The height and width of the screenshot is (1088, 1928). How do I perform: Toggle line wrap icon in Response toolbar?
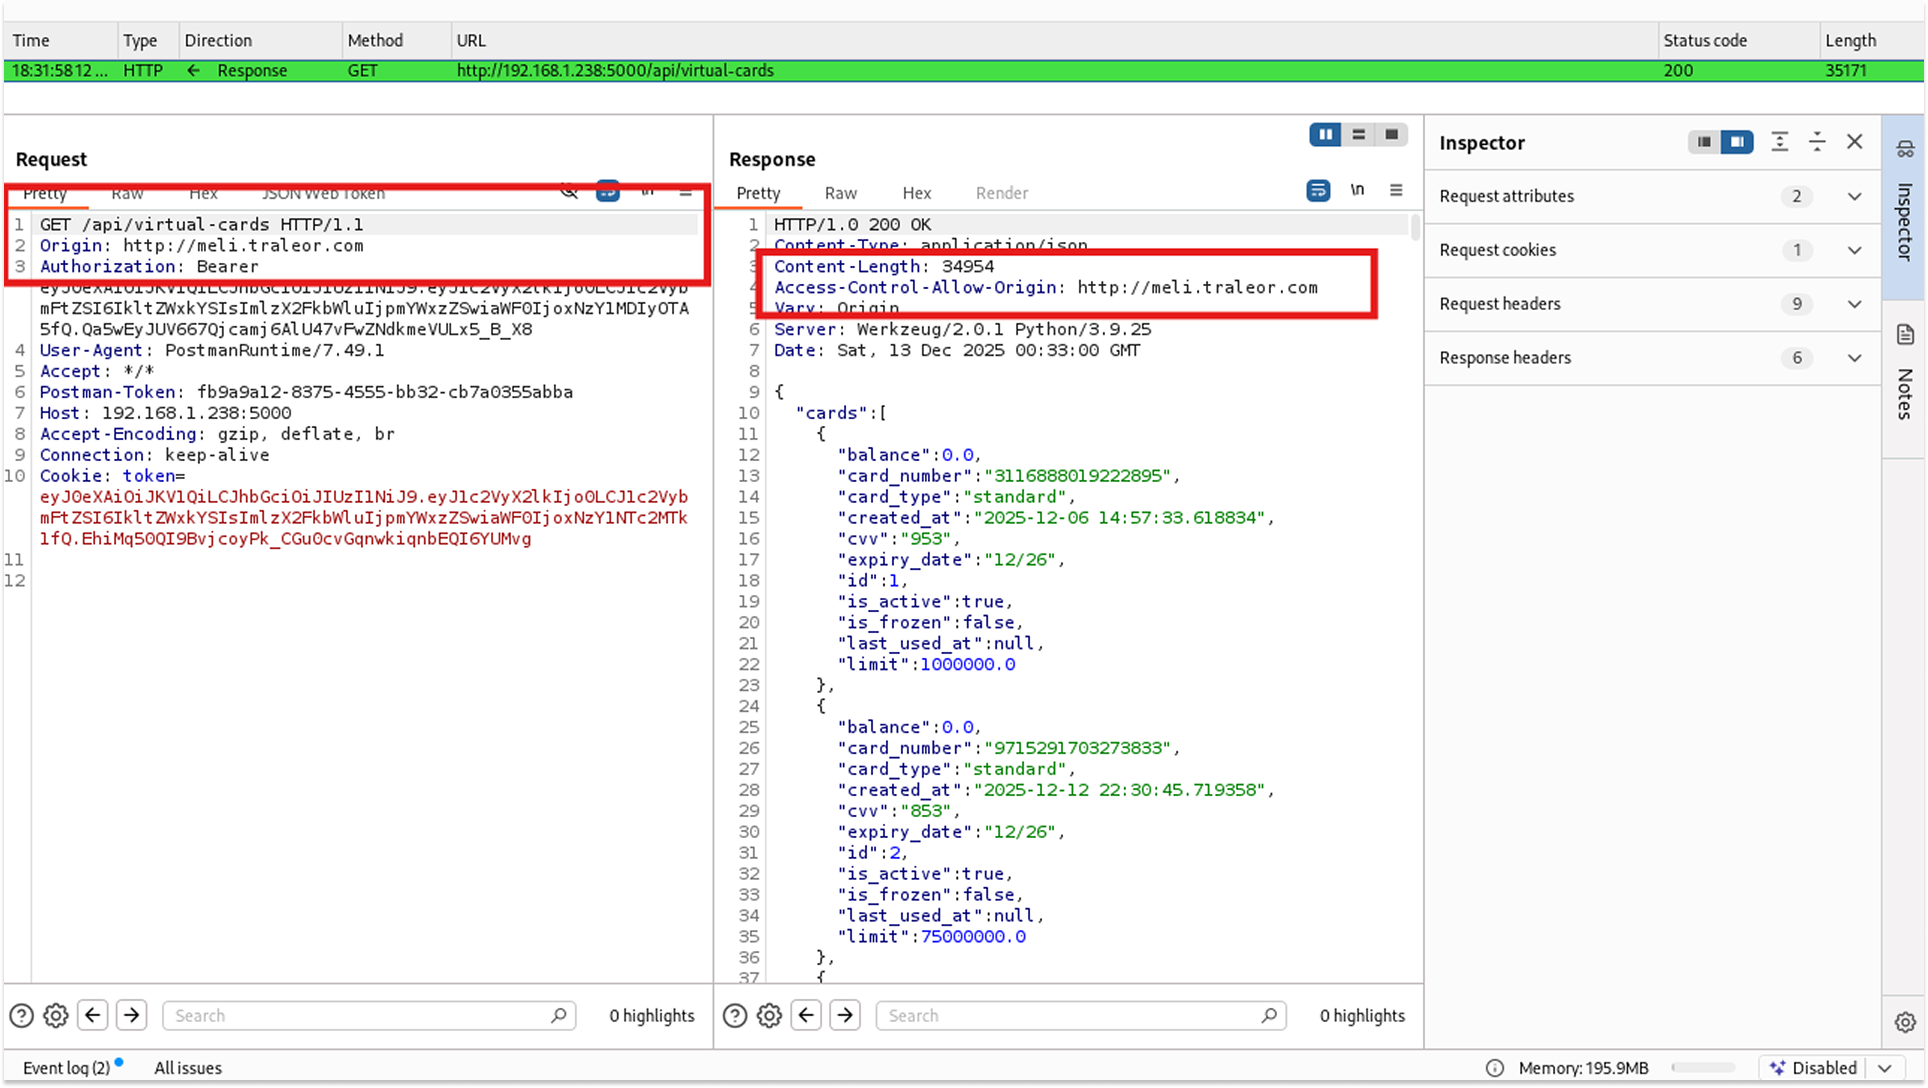[x=1318, y=190]
